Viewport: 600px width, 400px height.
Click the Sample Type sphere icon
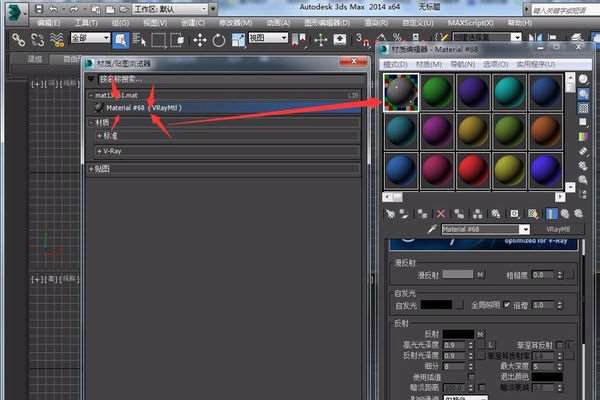(x=583, y=79)
